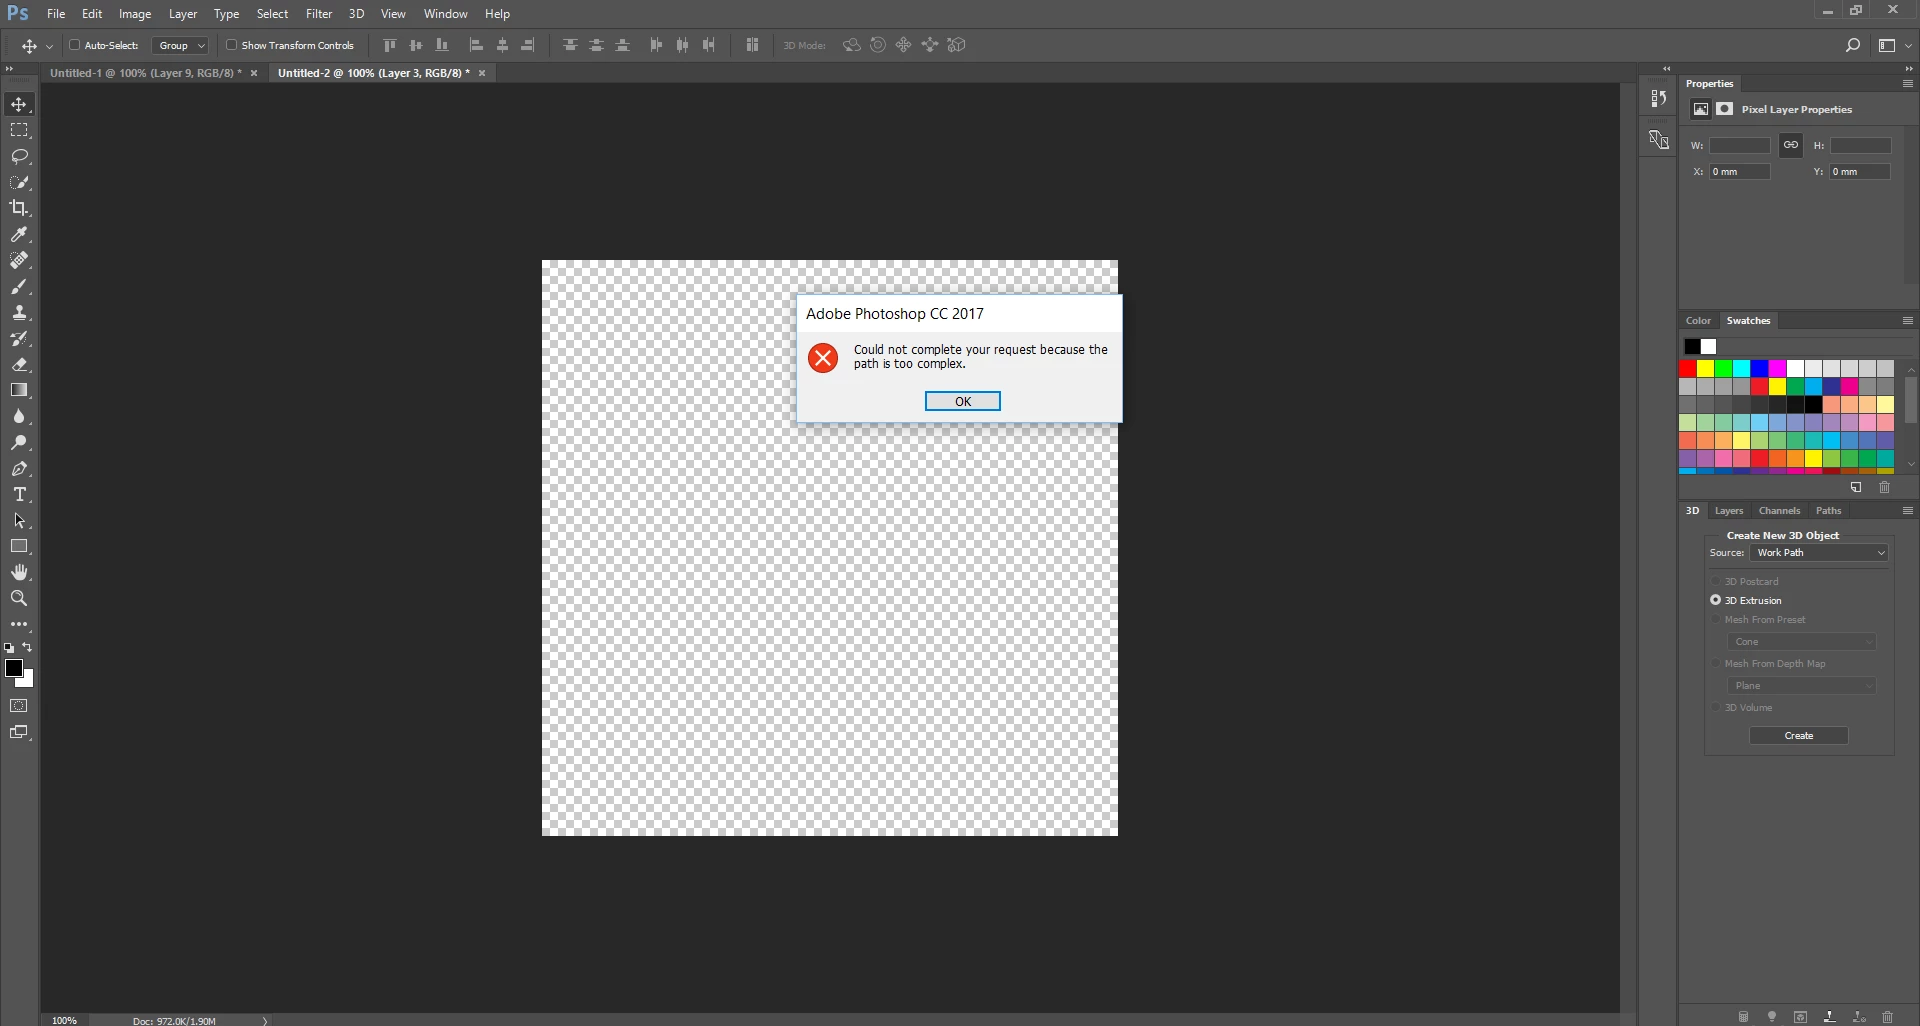Select the Gradient tool

19,390
